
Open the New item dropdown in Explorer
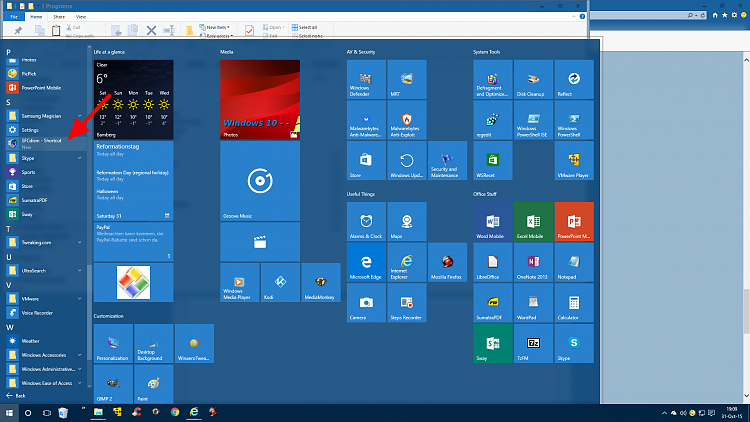(x=215, y=27)
